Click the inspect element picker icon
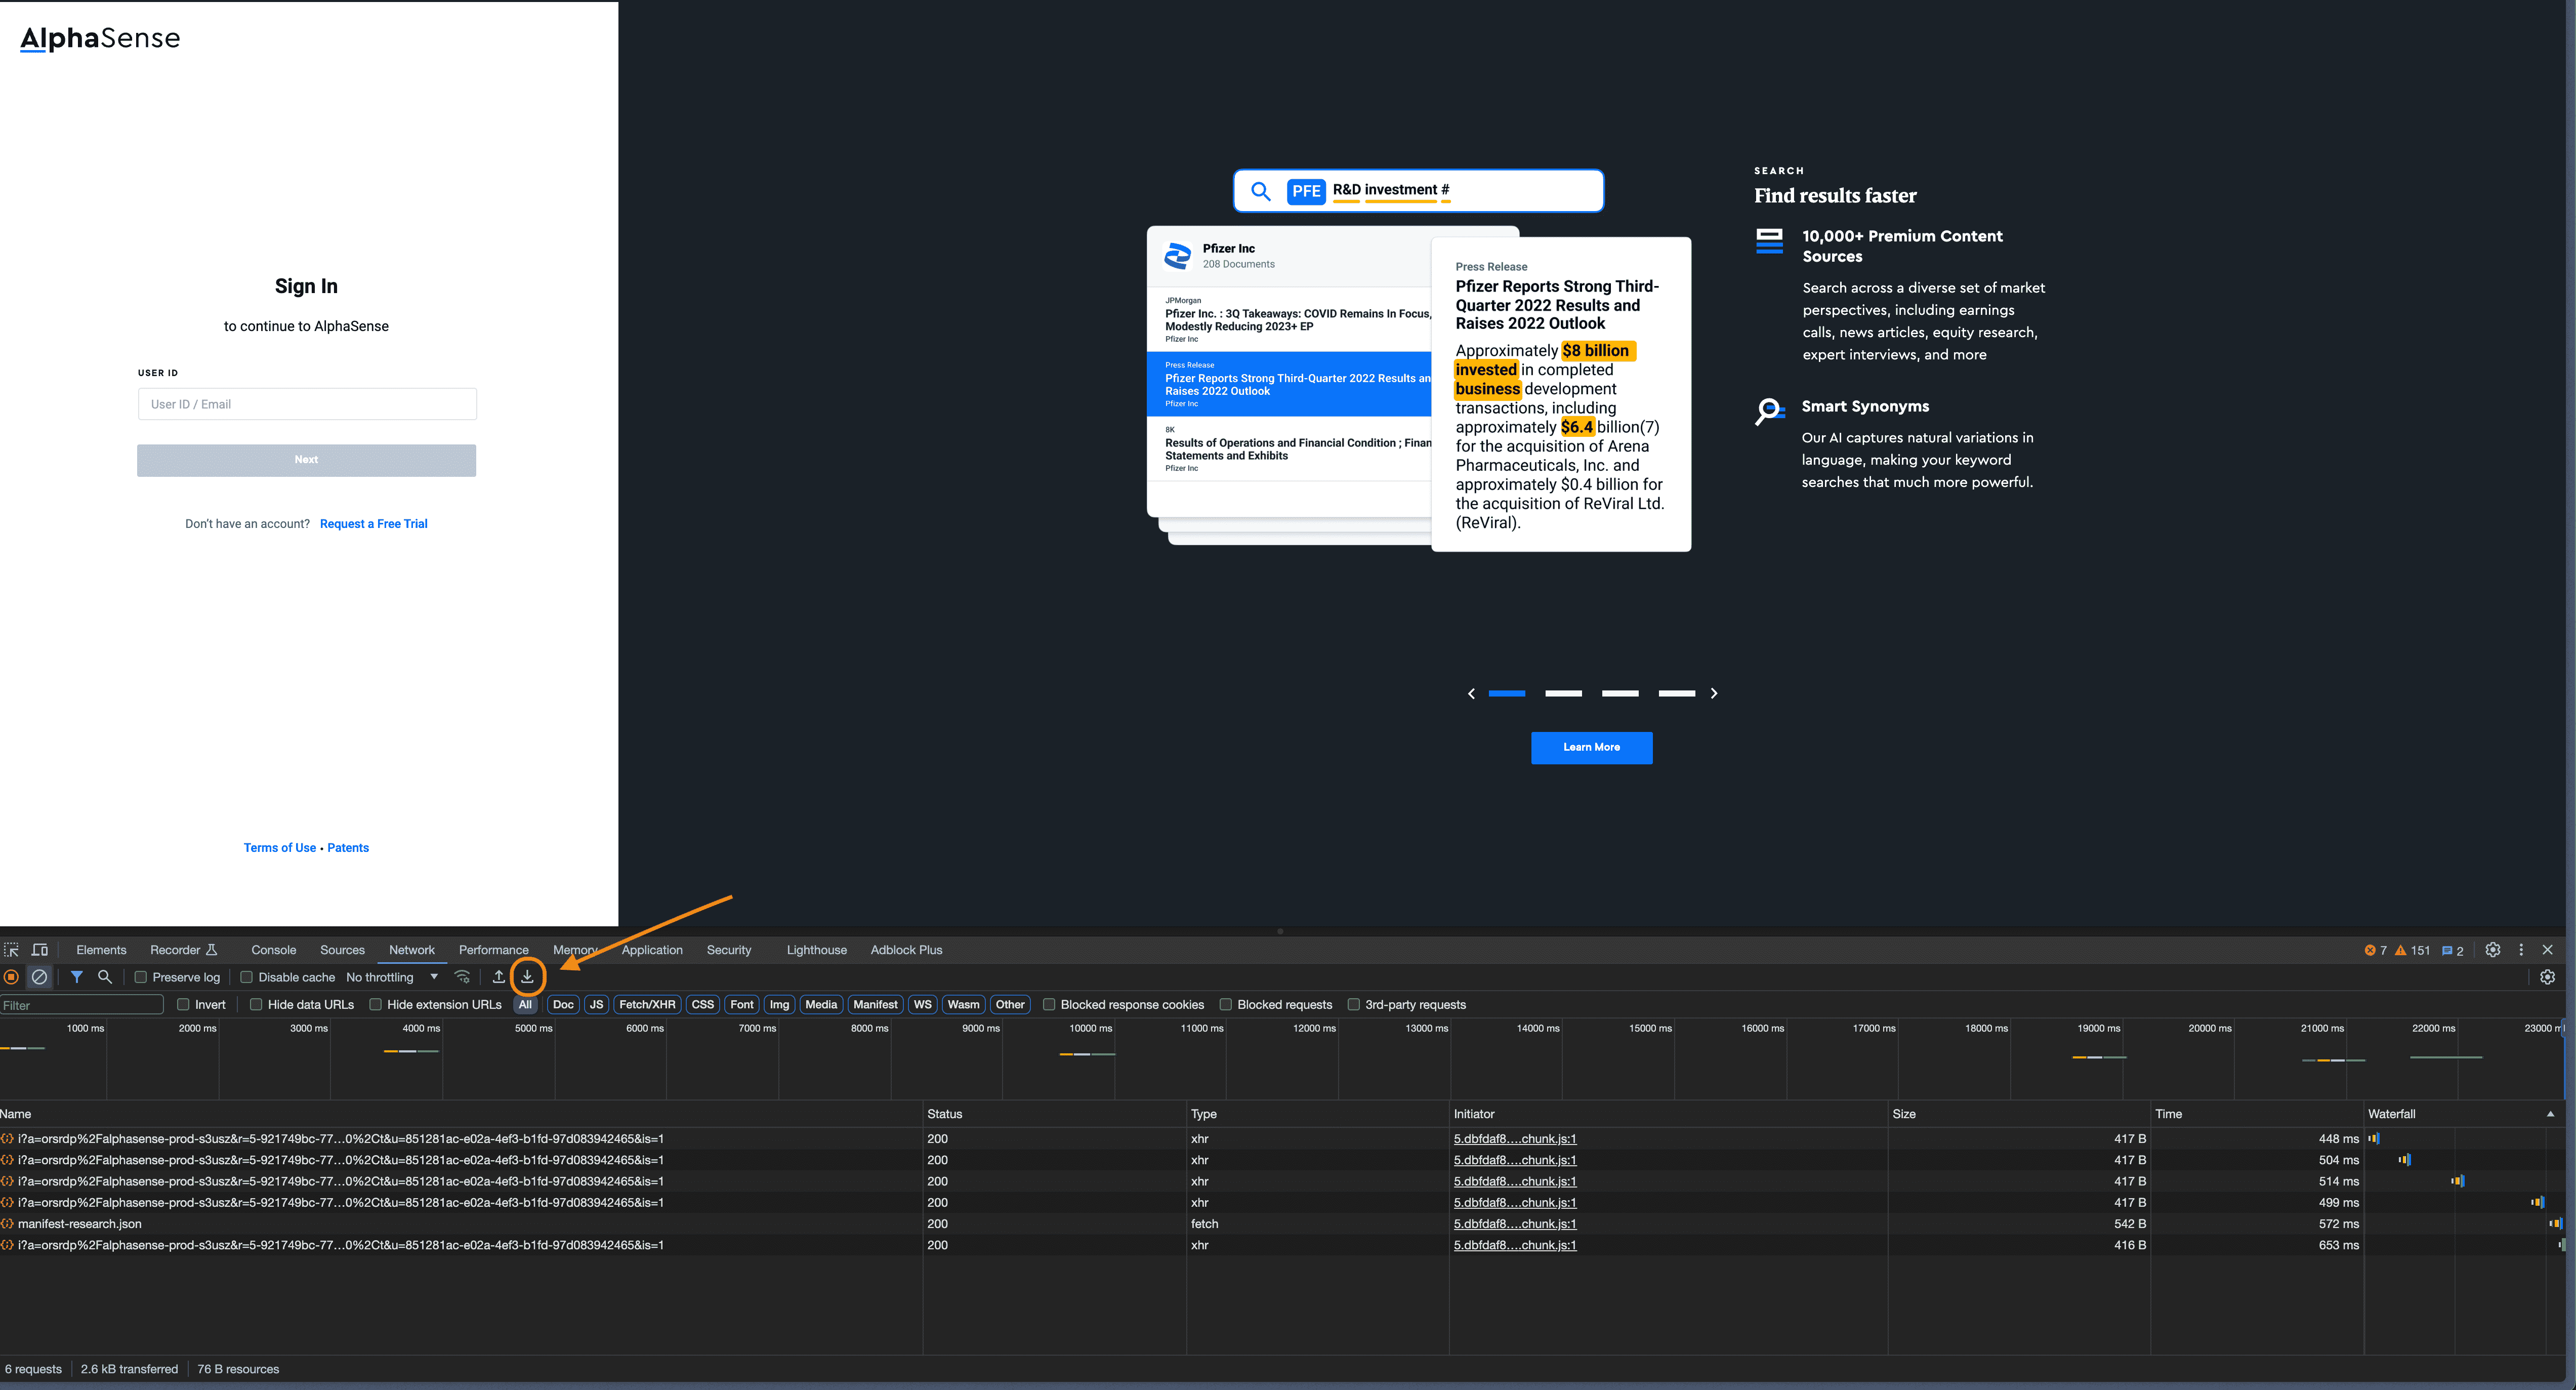The image size is (2576, 1390). click(x=12, y=950)
